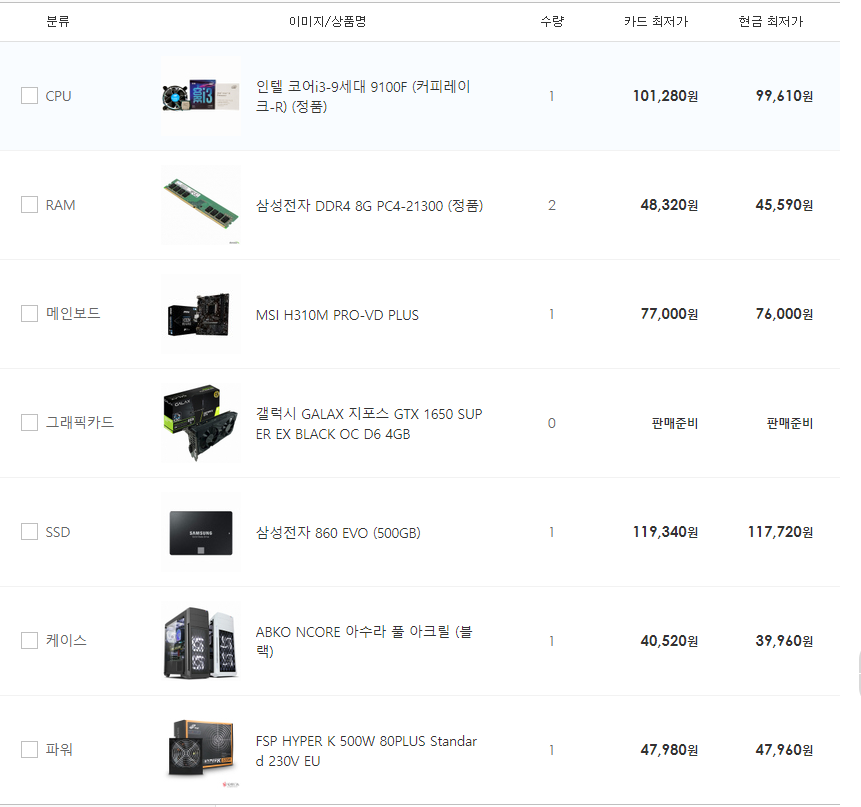861x807 pixels.
Task: Open the Samsung 860 EVO SSD thumbnail
Action: (201, 531)
